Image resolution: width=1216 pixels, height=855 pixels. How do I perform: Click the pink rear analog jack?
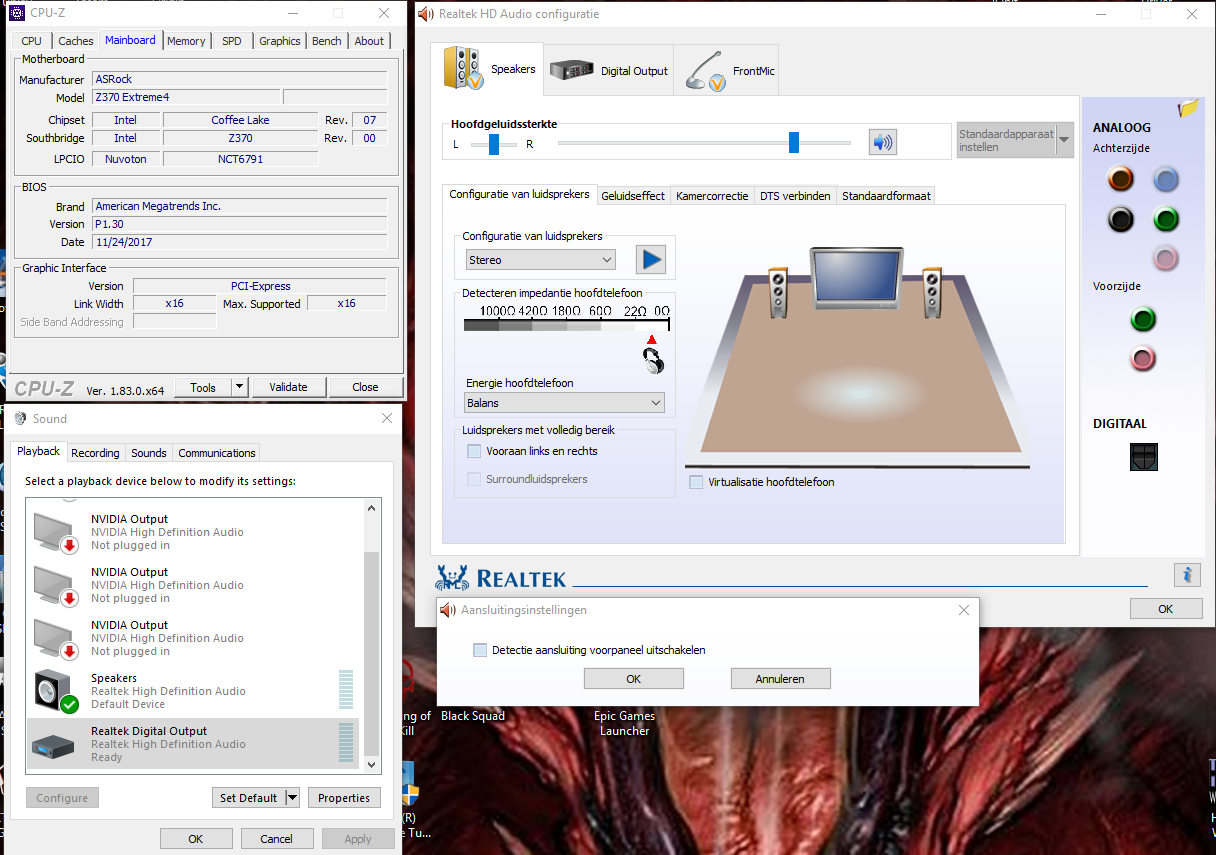pos(1166,258)
